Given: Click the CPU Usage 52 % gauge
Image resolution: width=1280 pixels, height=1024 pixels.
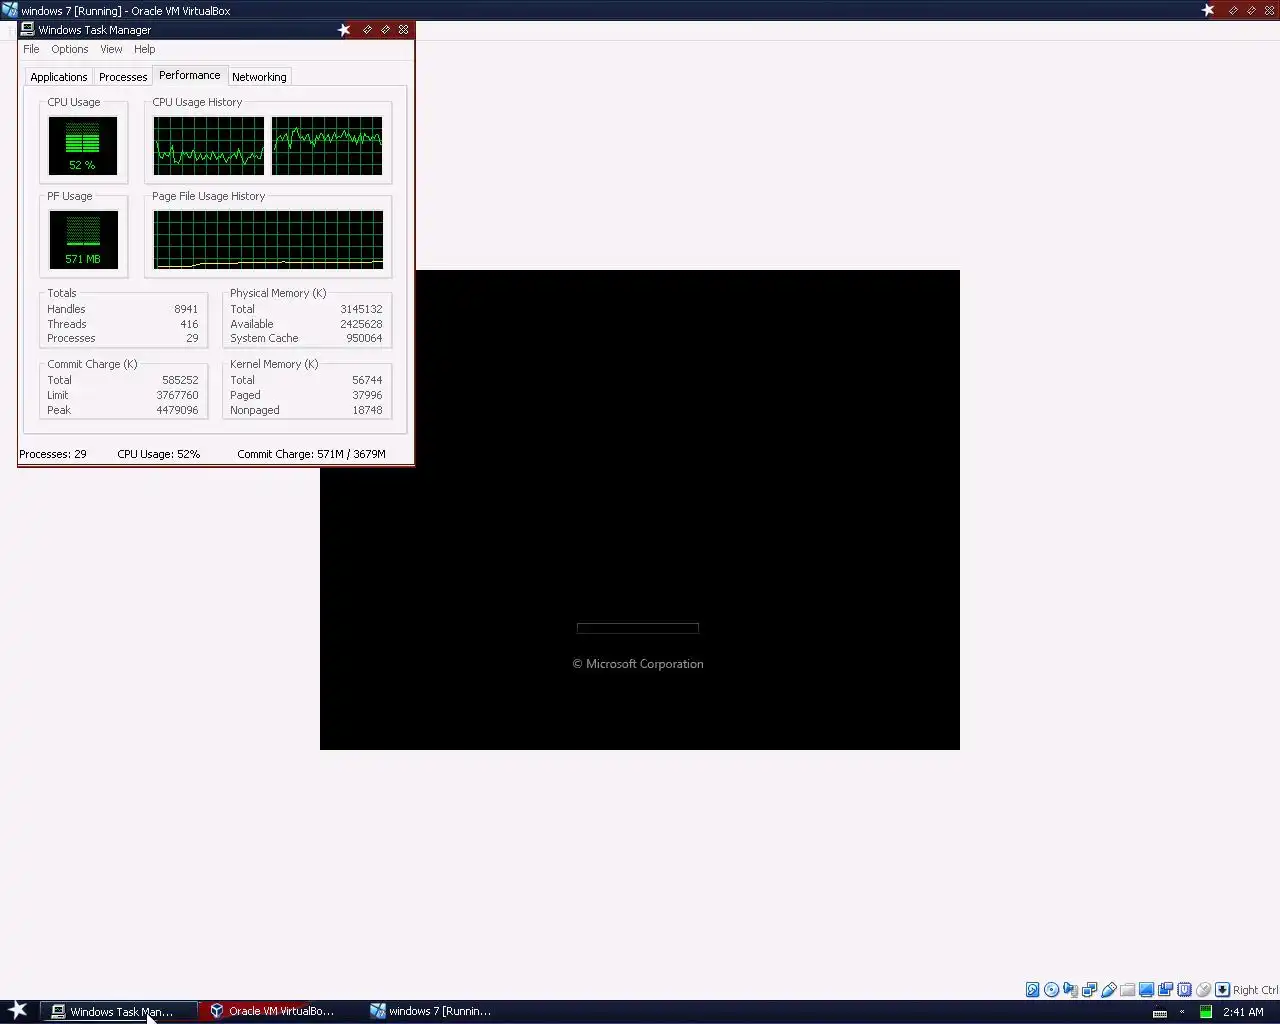Looking at the screenshot, I should 83,145.
